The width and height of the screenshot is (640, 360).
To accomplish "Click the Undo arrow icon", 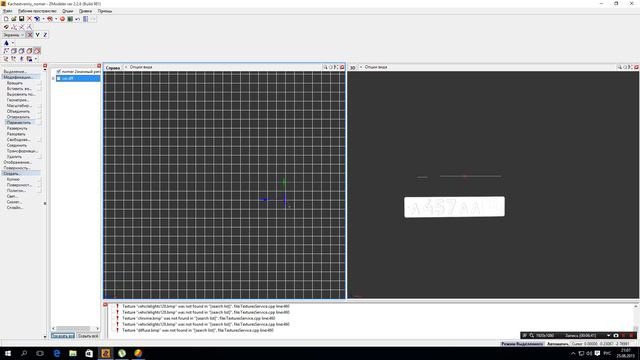I will pos(78,19).
